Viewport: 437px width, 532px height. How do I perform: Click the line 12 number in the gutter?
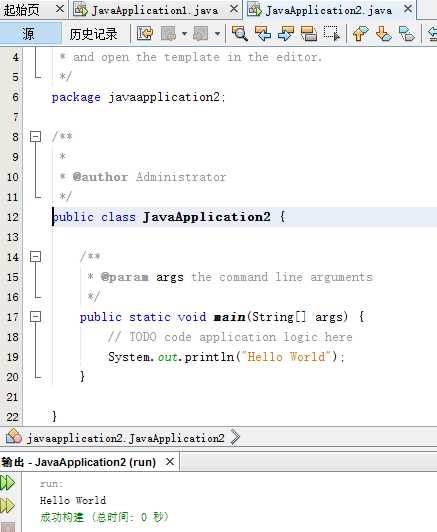point(13,217)
